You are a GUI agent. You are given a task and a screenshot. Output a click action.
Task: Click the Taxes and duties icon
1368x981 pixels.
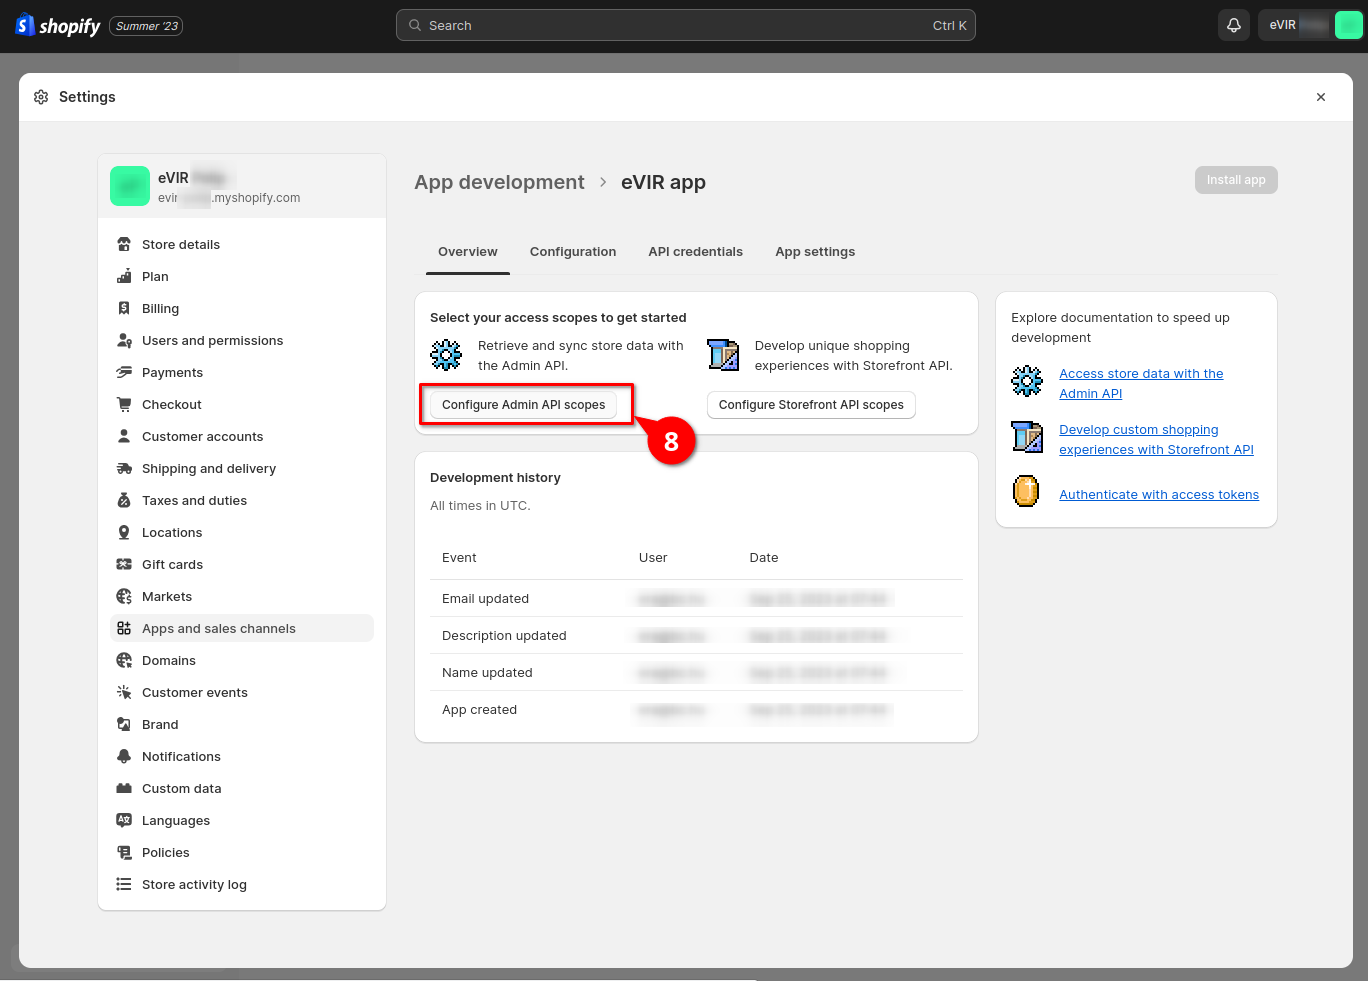(x=124, y=500)
